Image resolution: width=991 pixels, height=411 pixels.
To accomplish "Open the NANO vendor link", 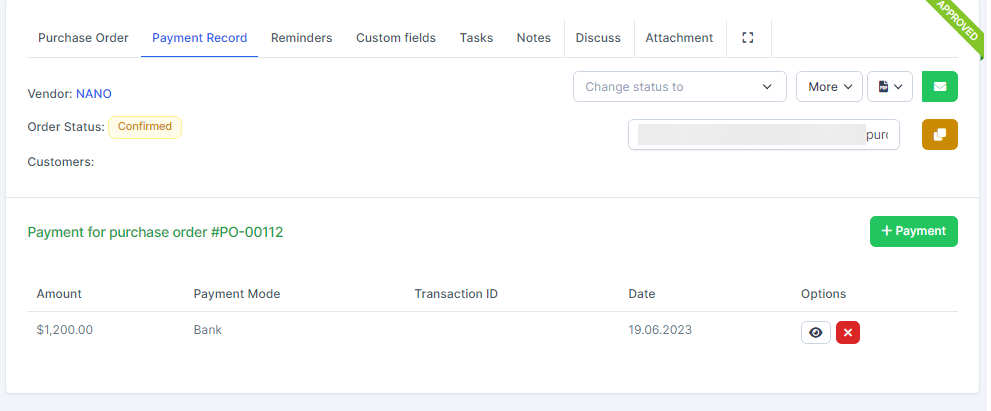I will click(x=94, y=94).
